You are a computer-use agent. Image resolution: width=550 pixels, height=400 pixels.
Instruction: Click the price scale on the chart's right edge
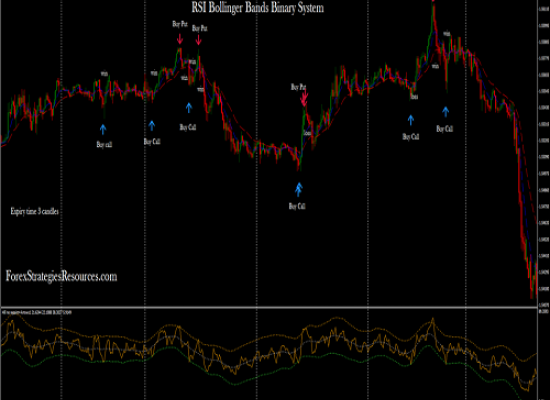point(544,154)
